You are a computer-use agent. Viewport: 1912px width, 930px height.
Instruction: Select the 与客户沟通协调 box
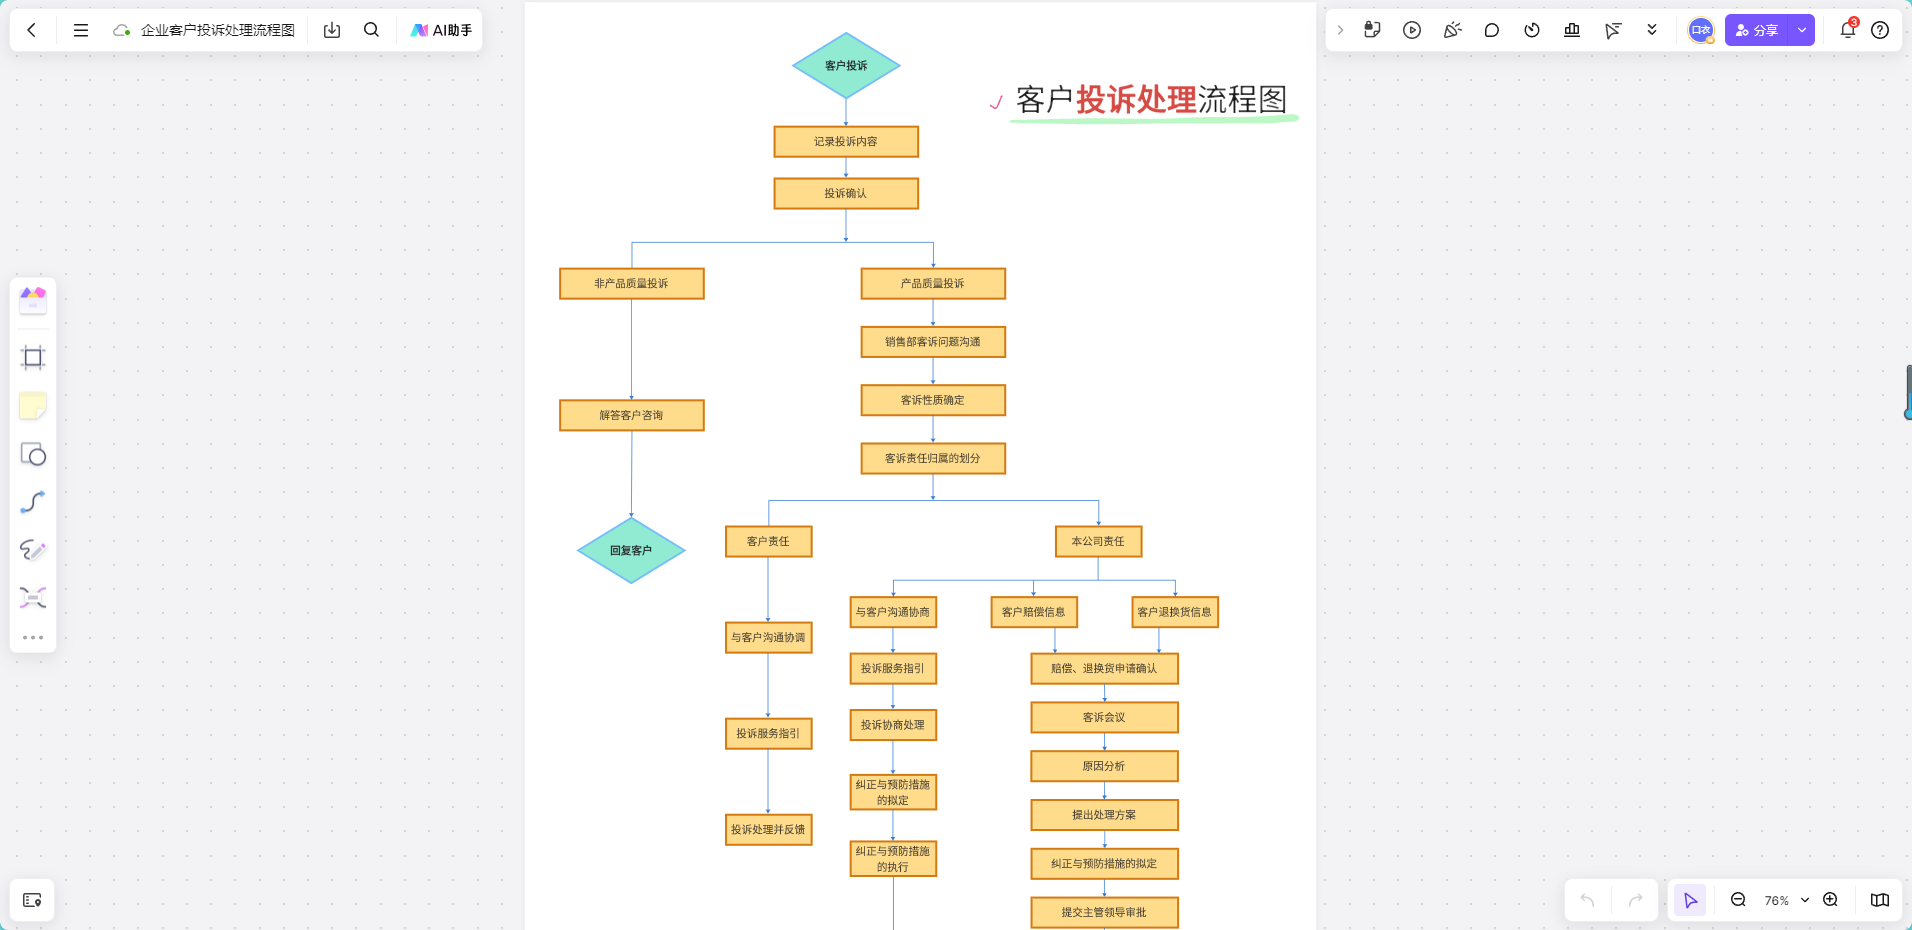(x=768, y=637)
